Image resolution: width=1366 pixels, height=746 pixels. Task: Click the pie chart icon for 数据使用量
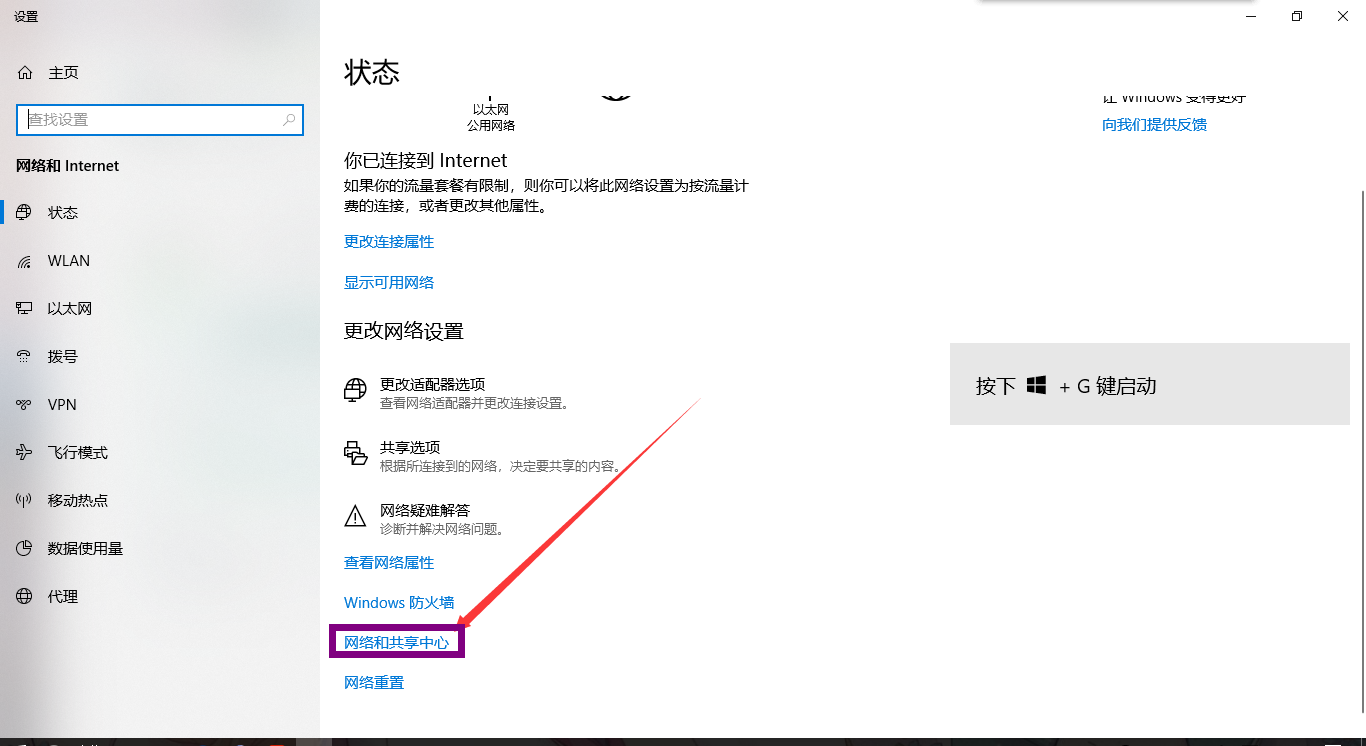[x=25, y=549]
